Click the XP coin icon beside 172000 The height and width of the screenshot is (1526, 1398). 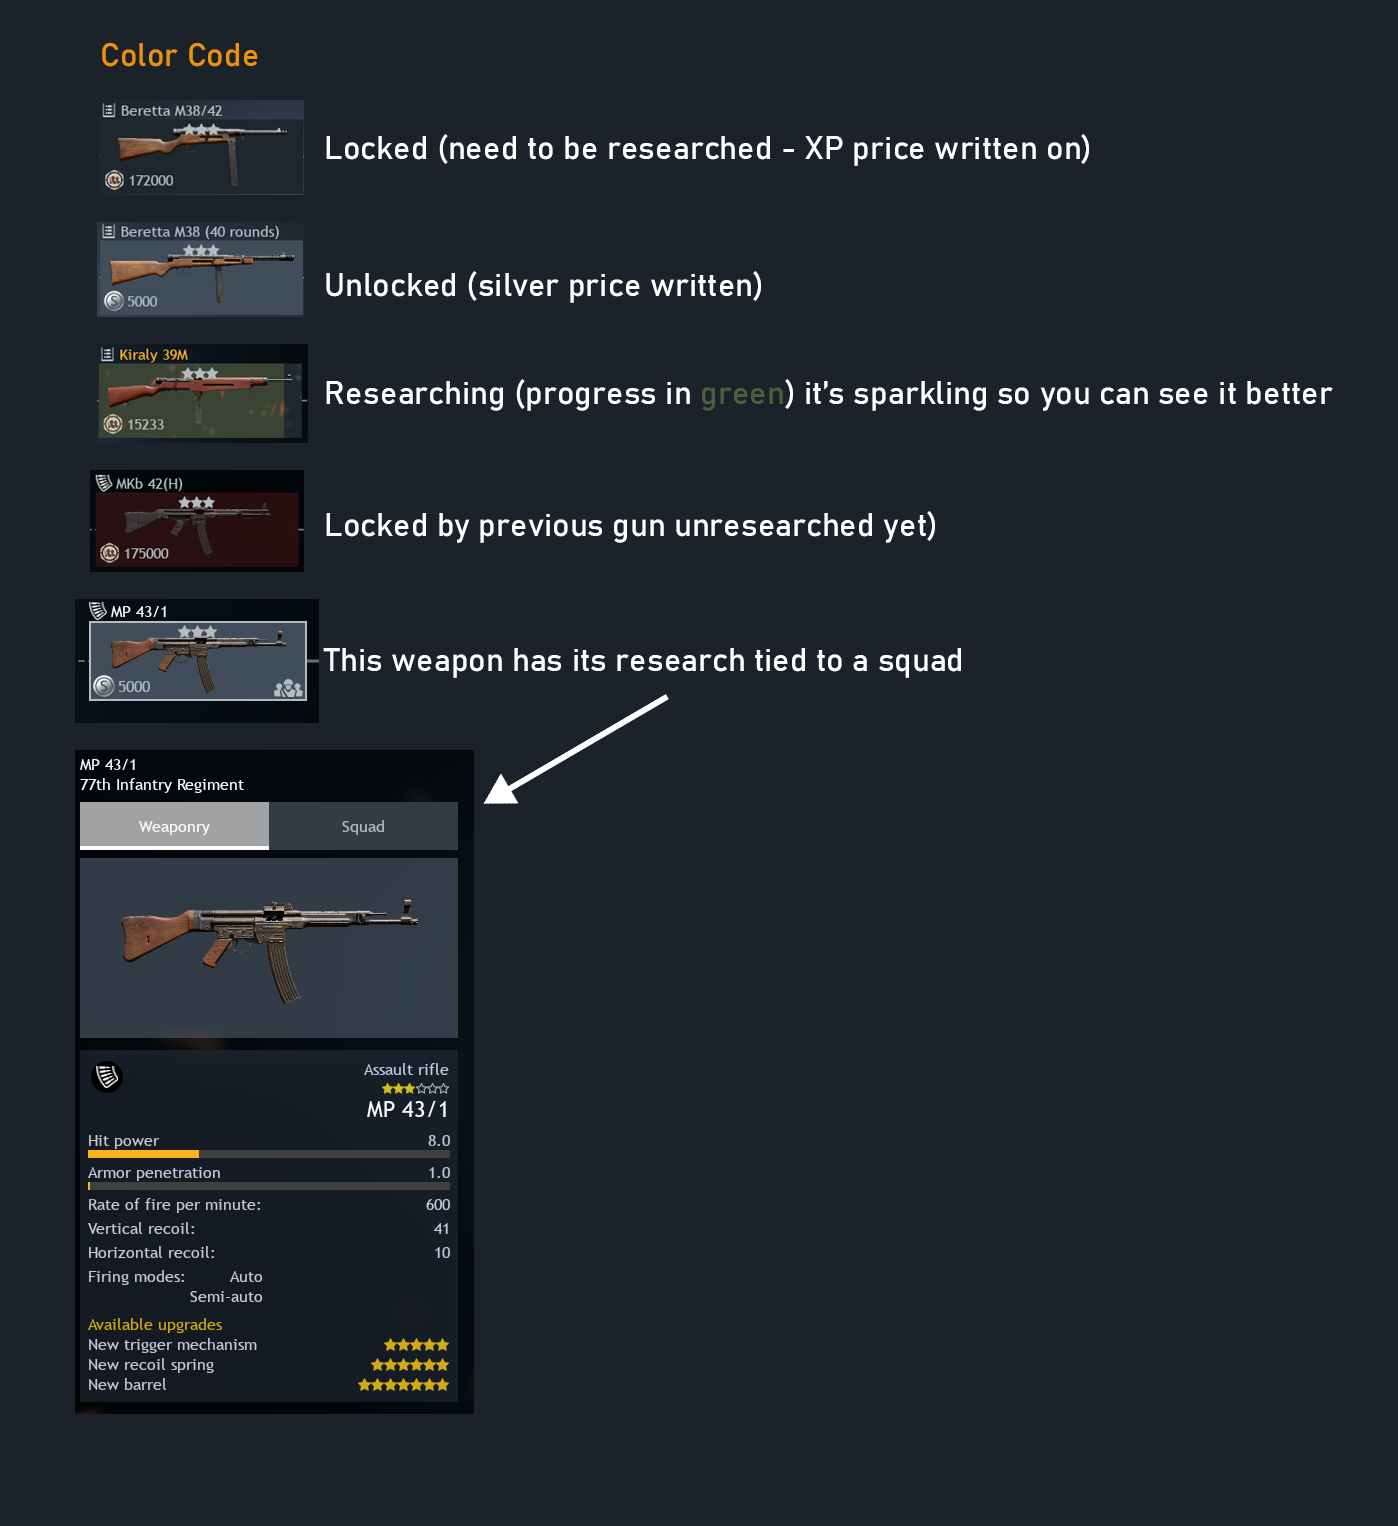(x=114, y=180)
